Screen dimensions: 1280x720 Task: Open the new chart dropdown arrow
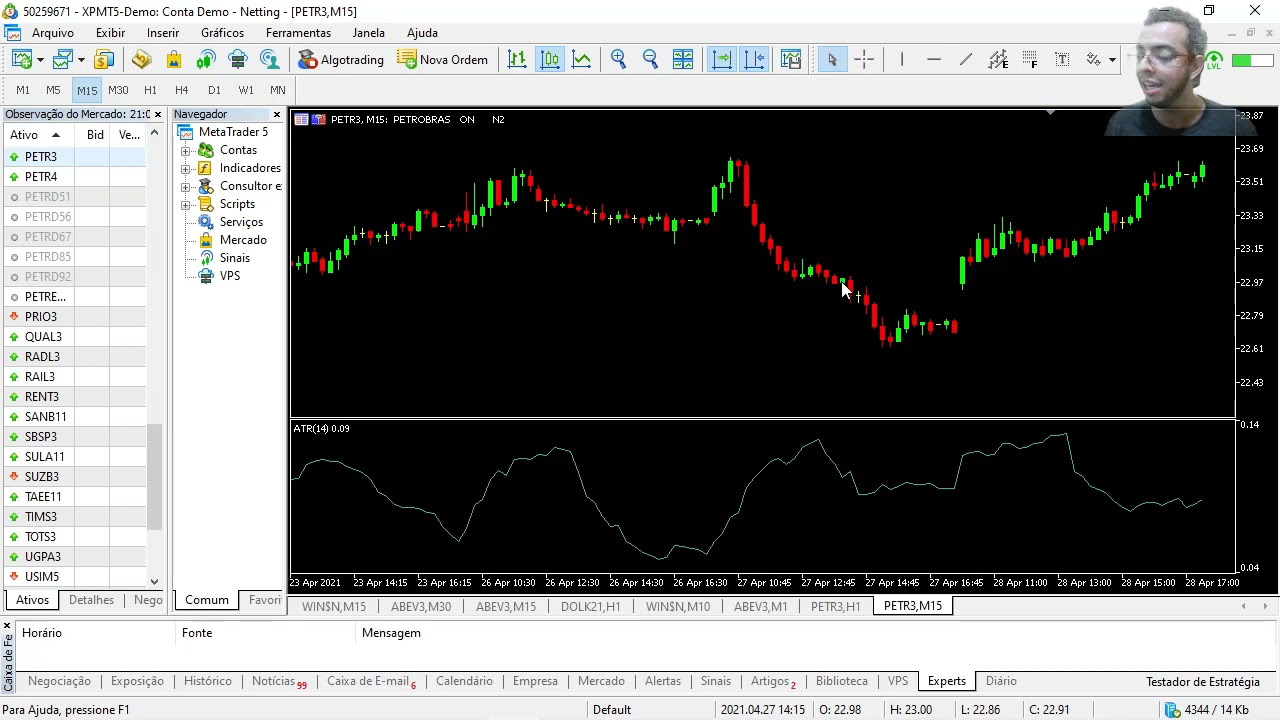pyautogui.click(x=39, y=60)
